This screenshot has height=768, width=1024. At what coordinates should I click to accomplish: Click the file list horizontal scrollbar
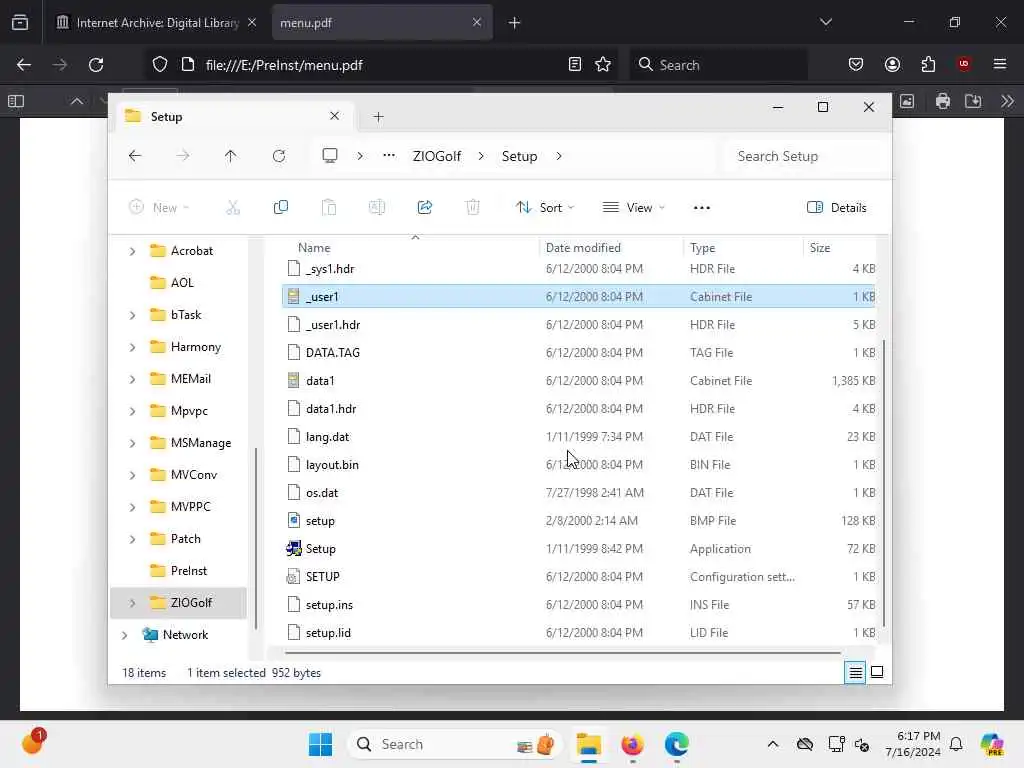[x=563, y=652]
